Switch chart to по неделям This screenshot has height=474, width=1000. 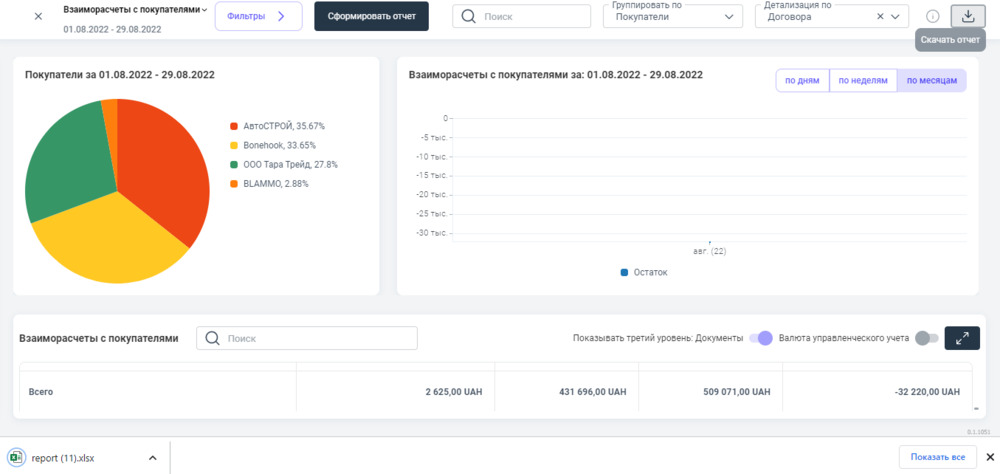862,81
